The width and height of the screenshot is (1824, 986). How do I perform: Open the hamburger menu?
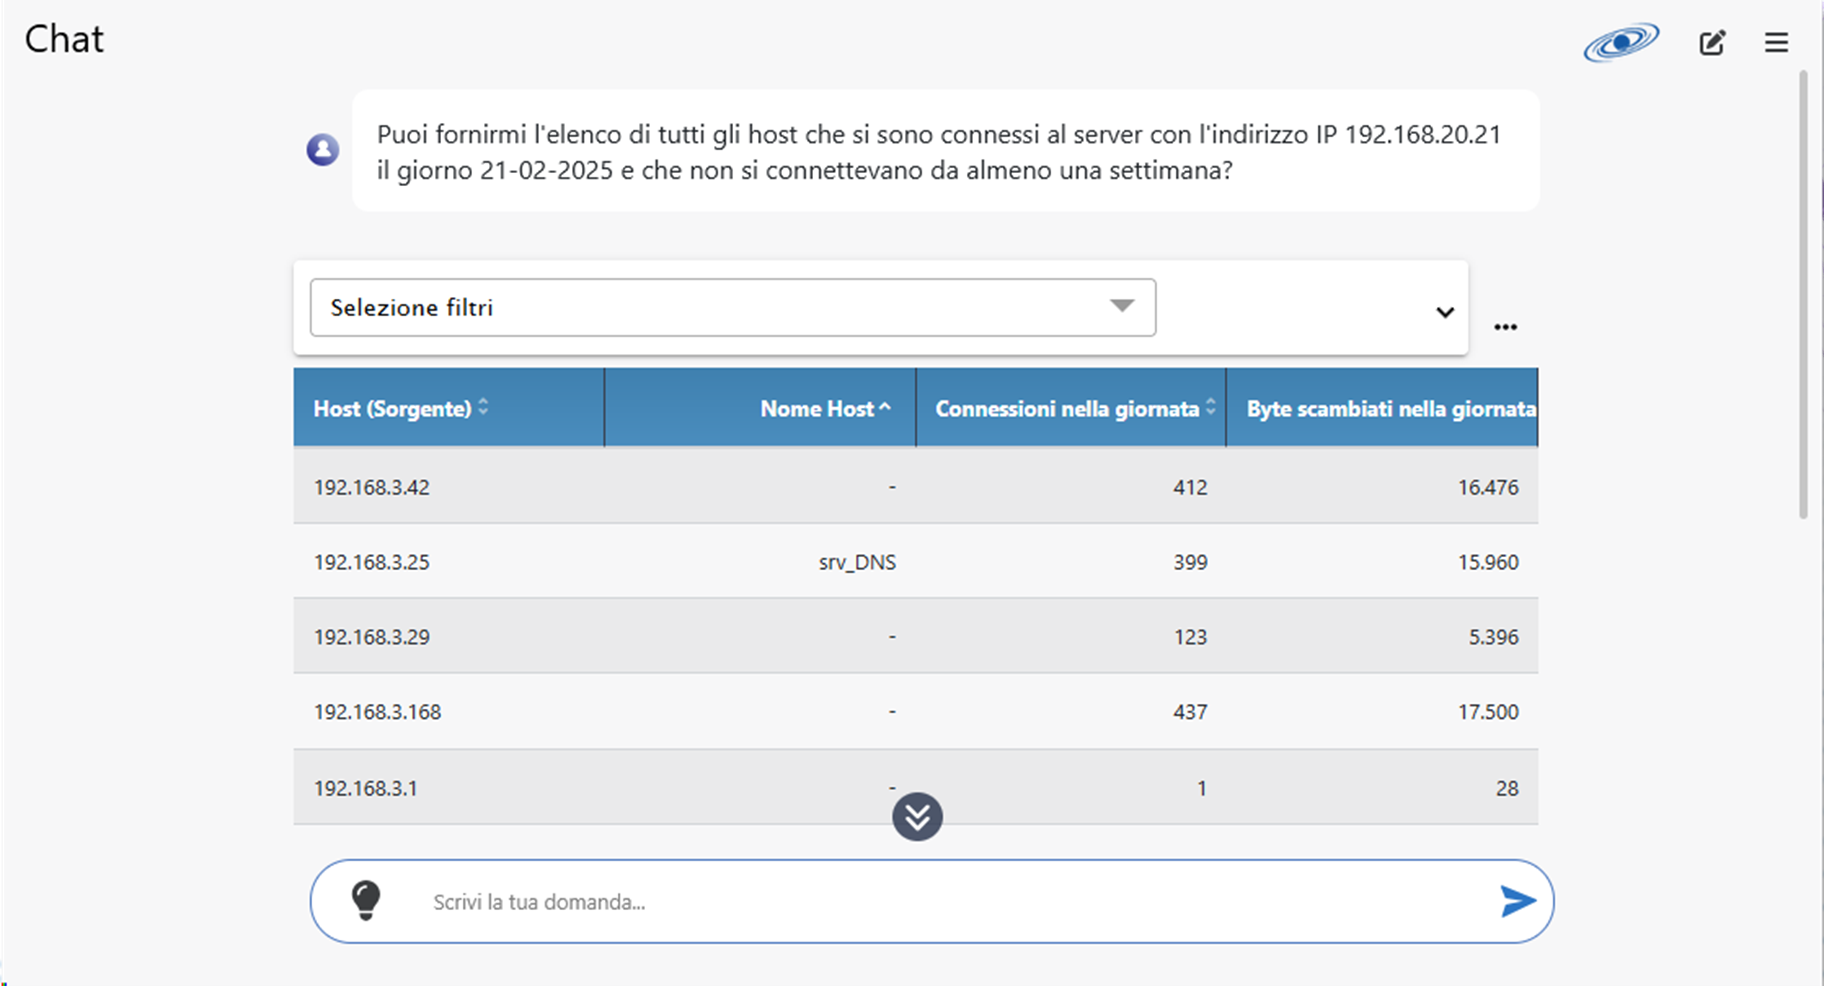(x=1776, y=42)
